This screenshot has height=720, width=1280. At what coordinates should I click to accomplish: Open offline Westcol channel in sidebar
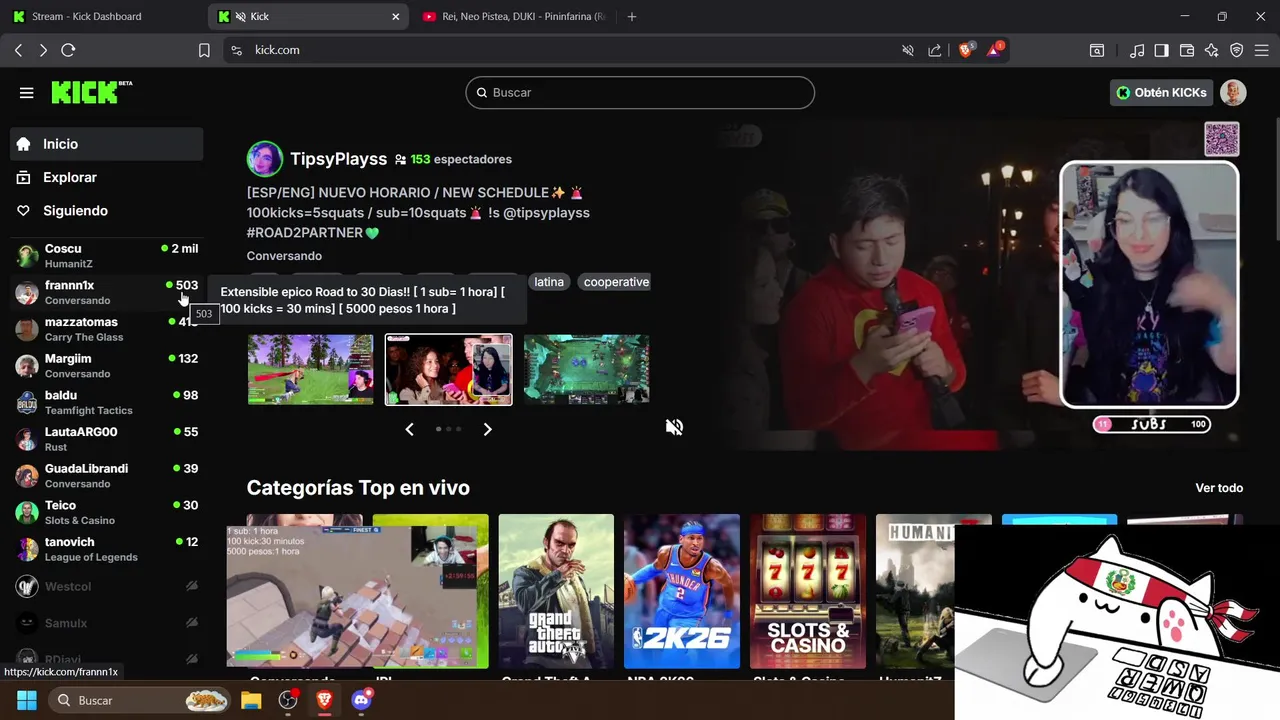tap(107, 586)
